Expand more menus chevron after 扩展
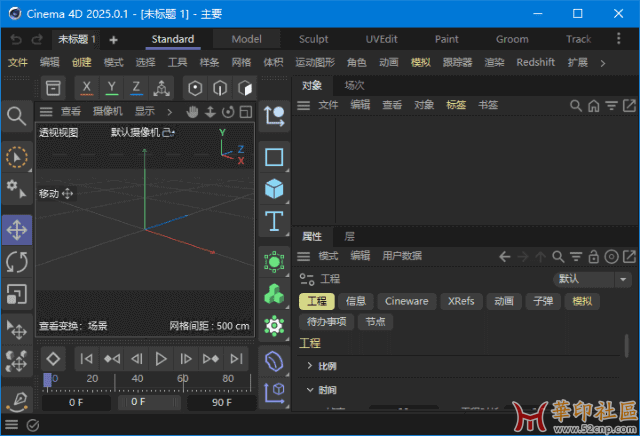This screenshot has height=436, width=640. pyautogui.click(x=602, y=63)
